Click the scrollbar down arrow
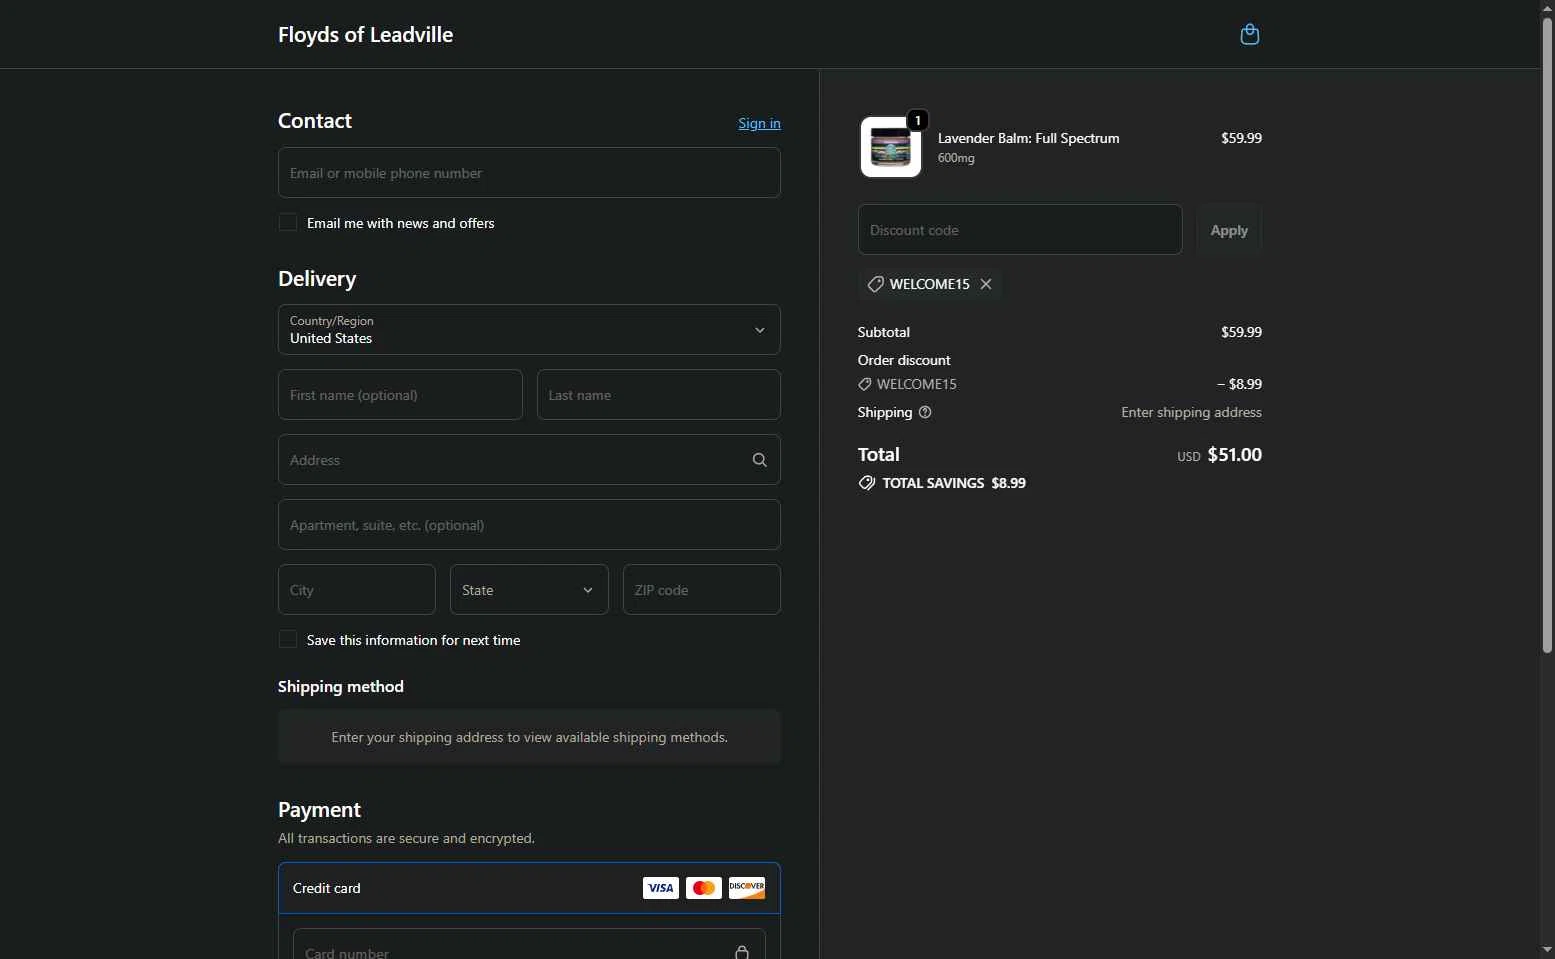This screenshot has height=959, width=1555. click(1547, 950)
